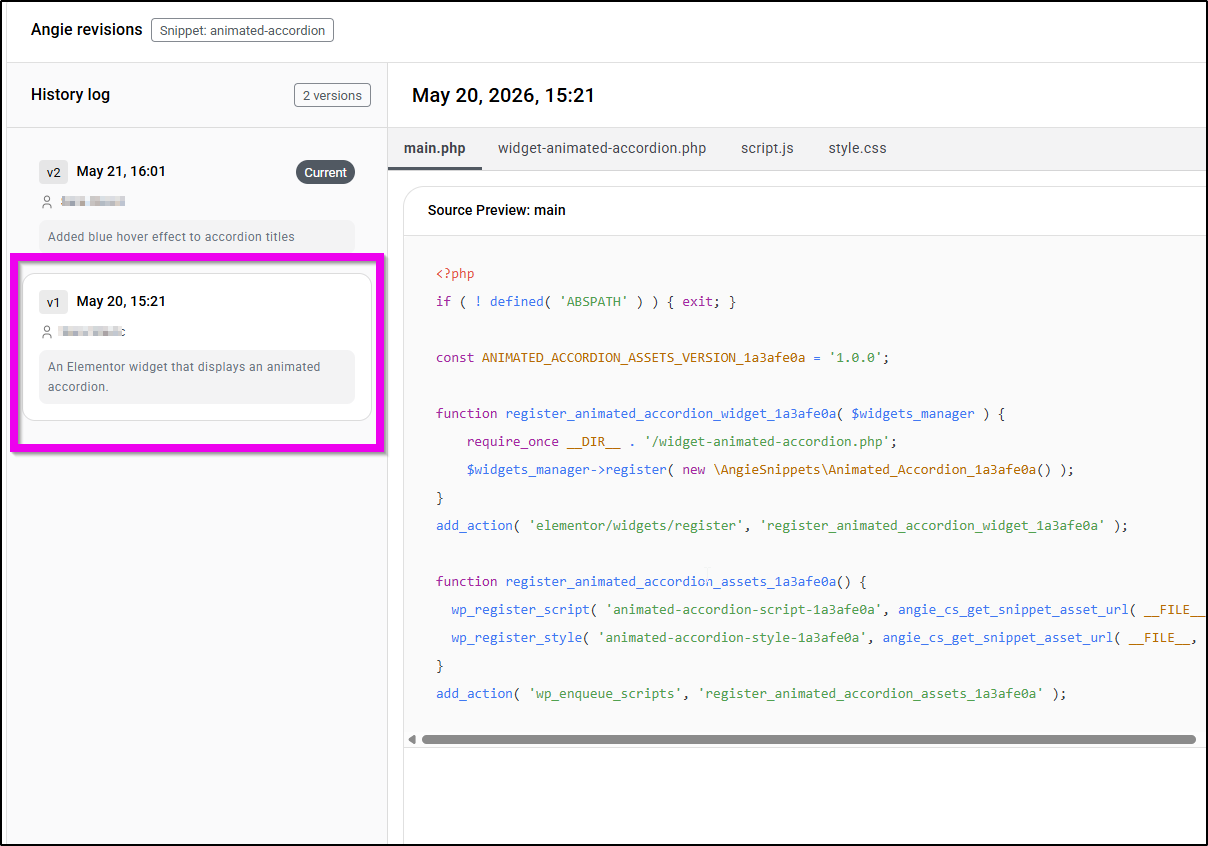This screenshot has width=1208, height=846.
Task: Click the Angie revisions title
Action: [x=87, y=30]
